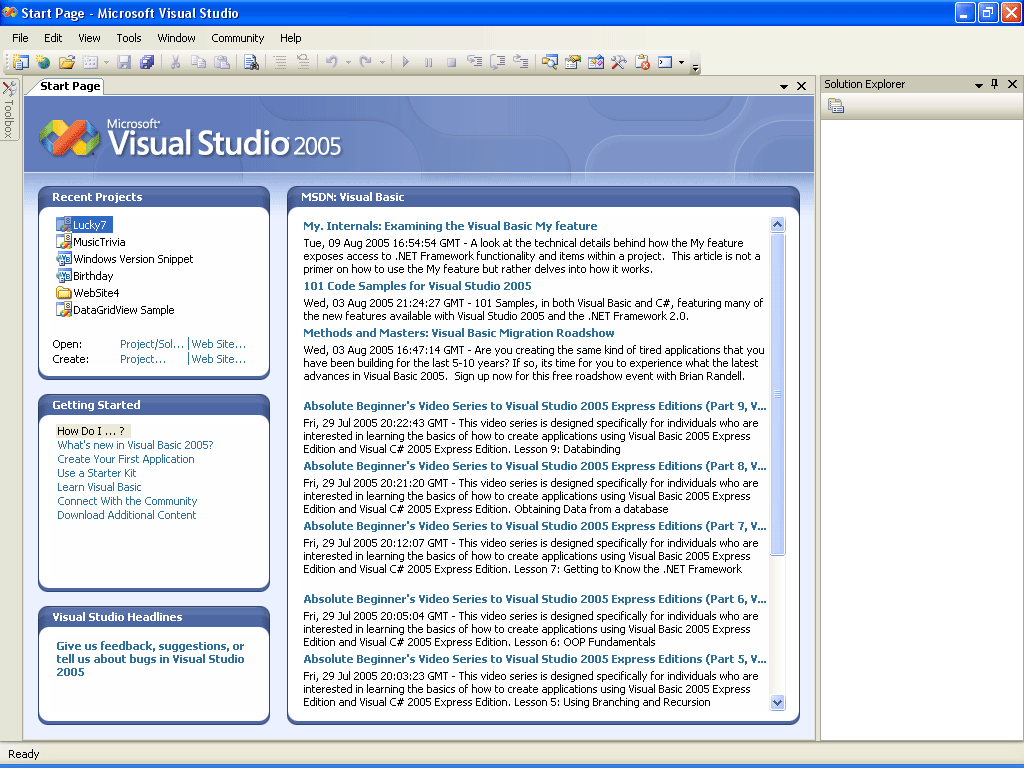1024x768 pixels.
Task: Click the Open File folder icon
Action: [x=67, y=62]
